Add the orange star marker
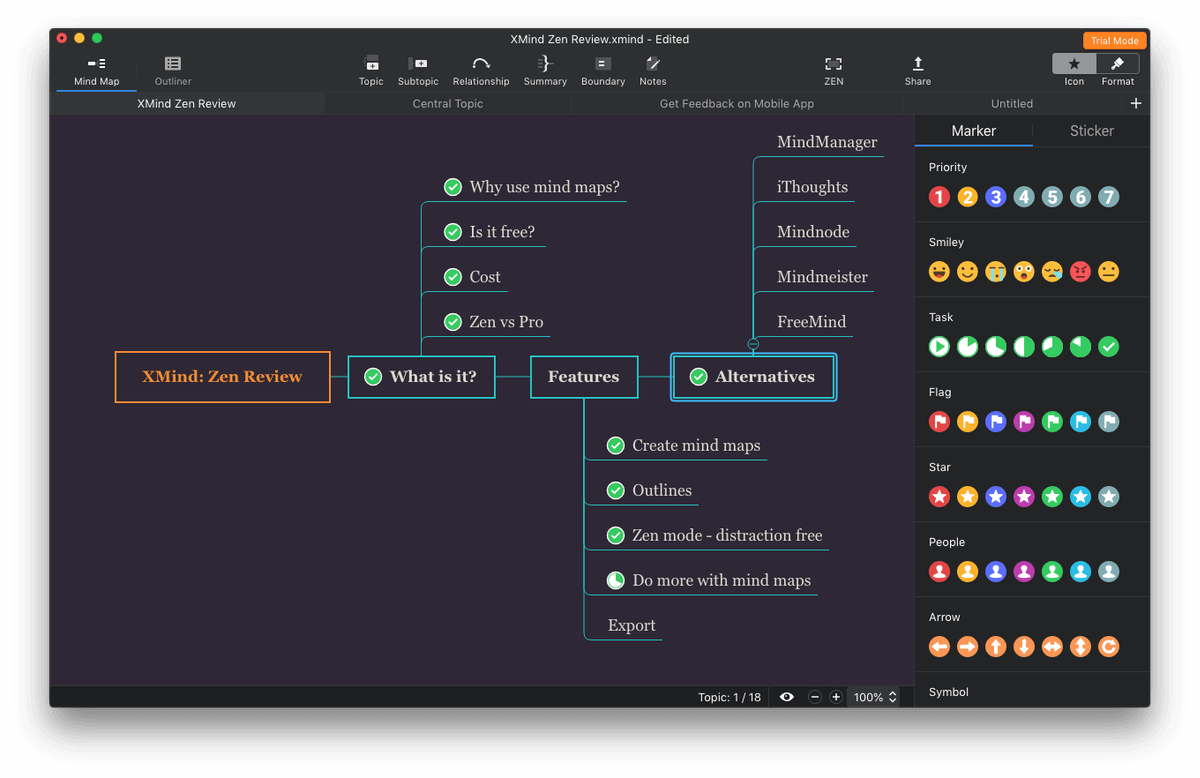Screen dimensions: 1200x778 pyautogui.click(x=967, y=497)
